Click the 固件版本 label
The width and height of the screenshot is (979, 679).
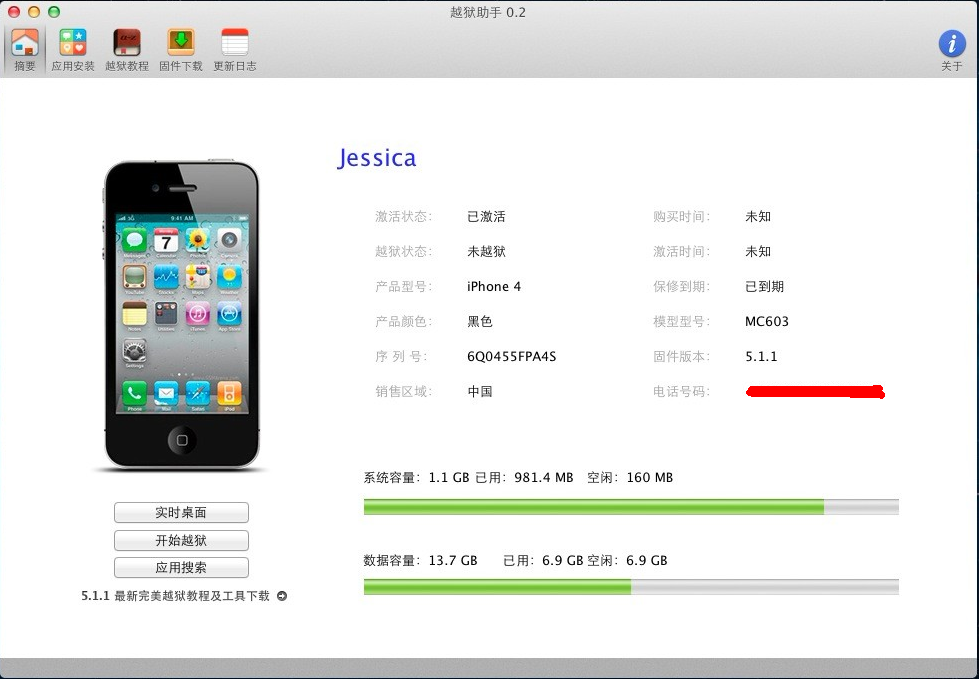(x=681, y=356)
